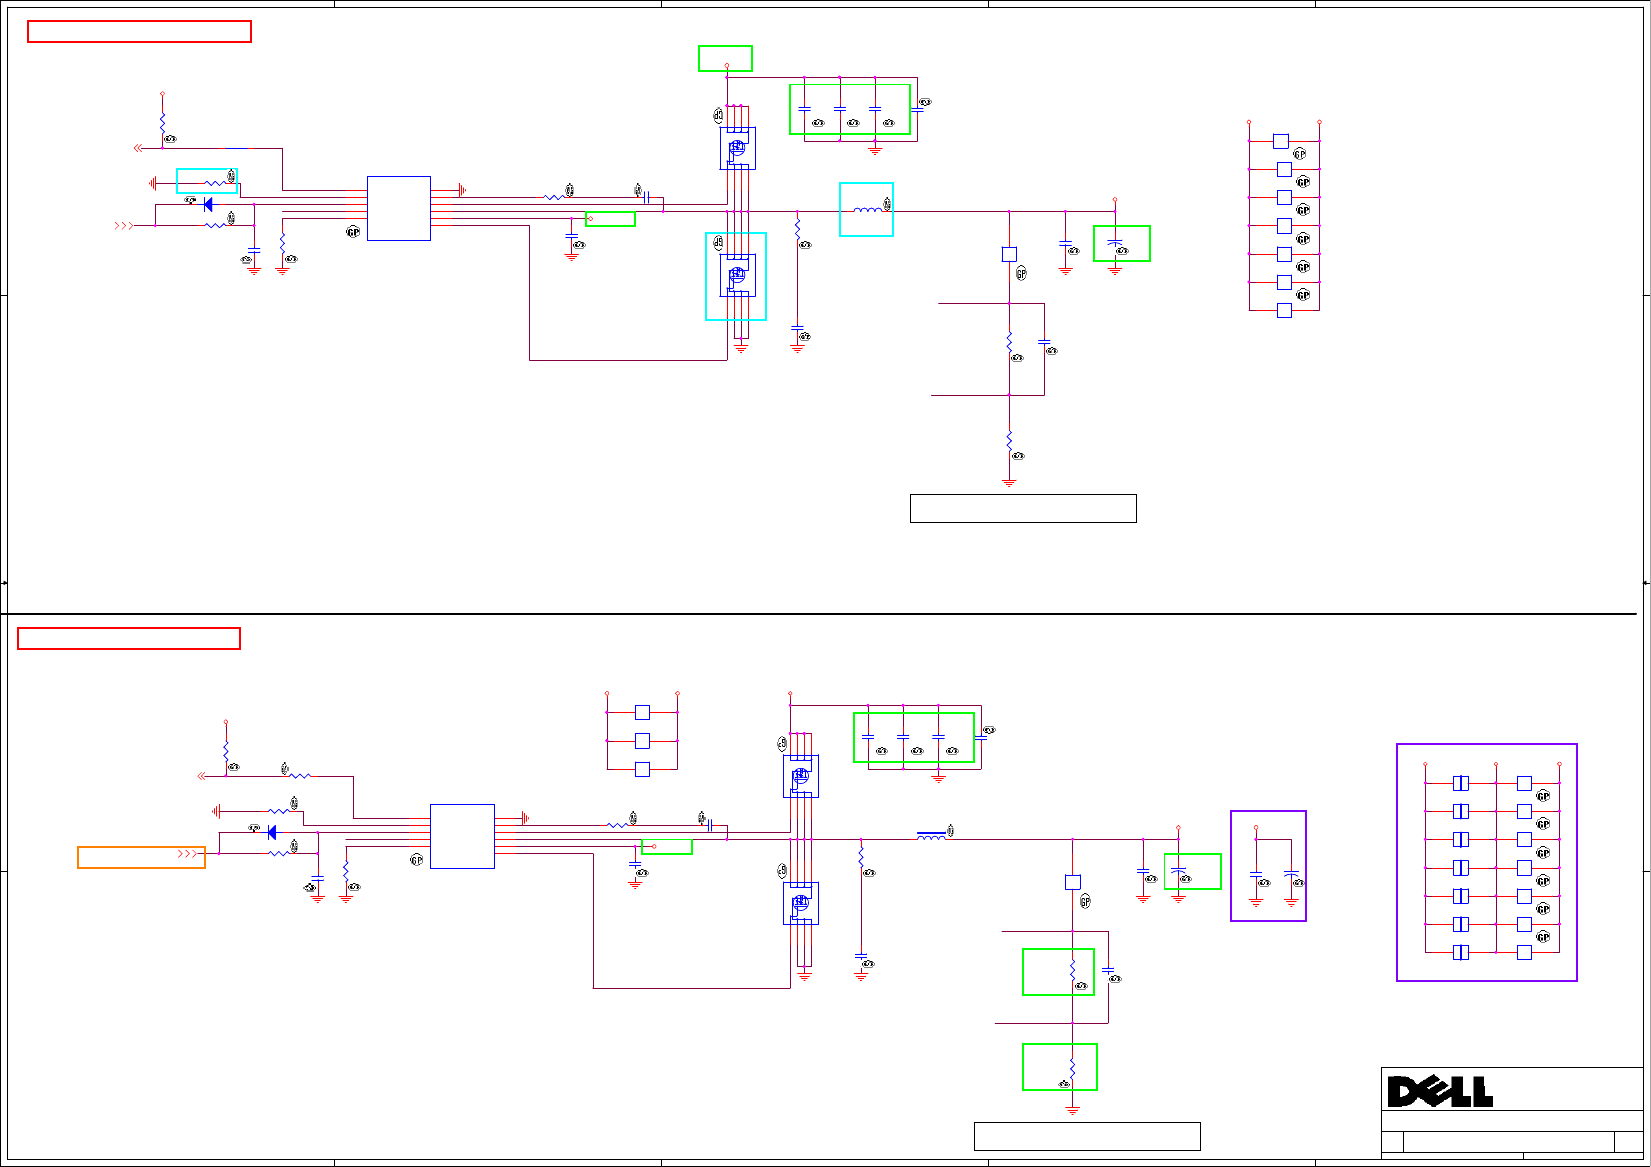The image size is (1651, 1167).
Task: Click the triple-arrow port inside orange box
Action: (187, 854)
